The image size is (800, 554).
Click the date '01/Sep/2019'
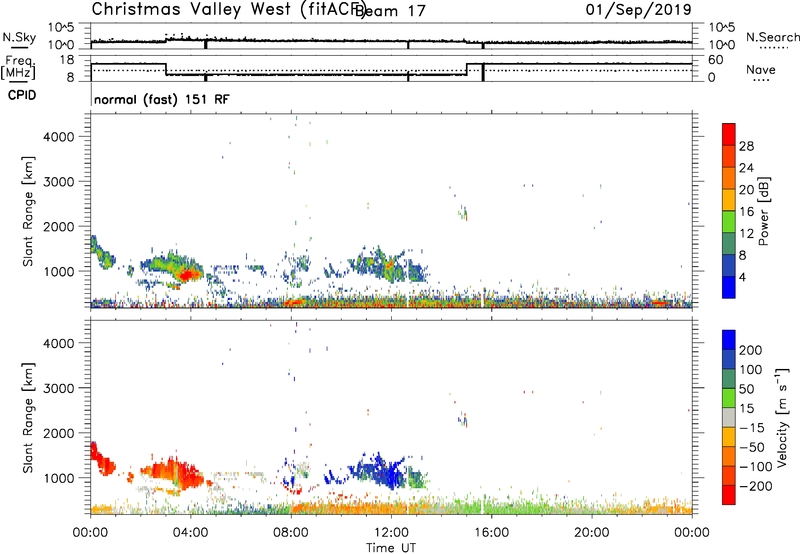638,9
